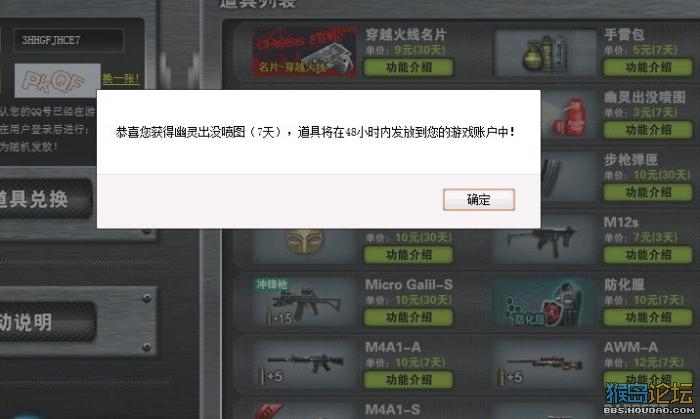The height and width of the screenshot is (419, 700).
Task: Select the M12s gun icon
Action: 545,241
